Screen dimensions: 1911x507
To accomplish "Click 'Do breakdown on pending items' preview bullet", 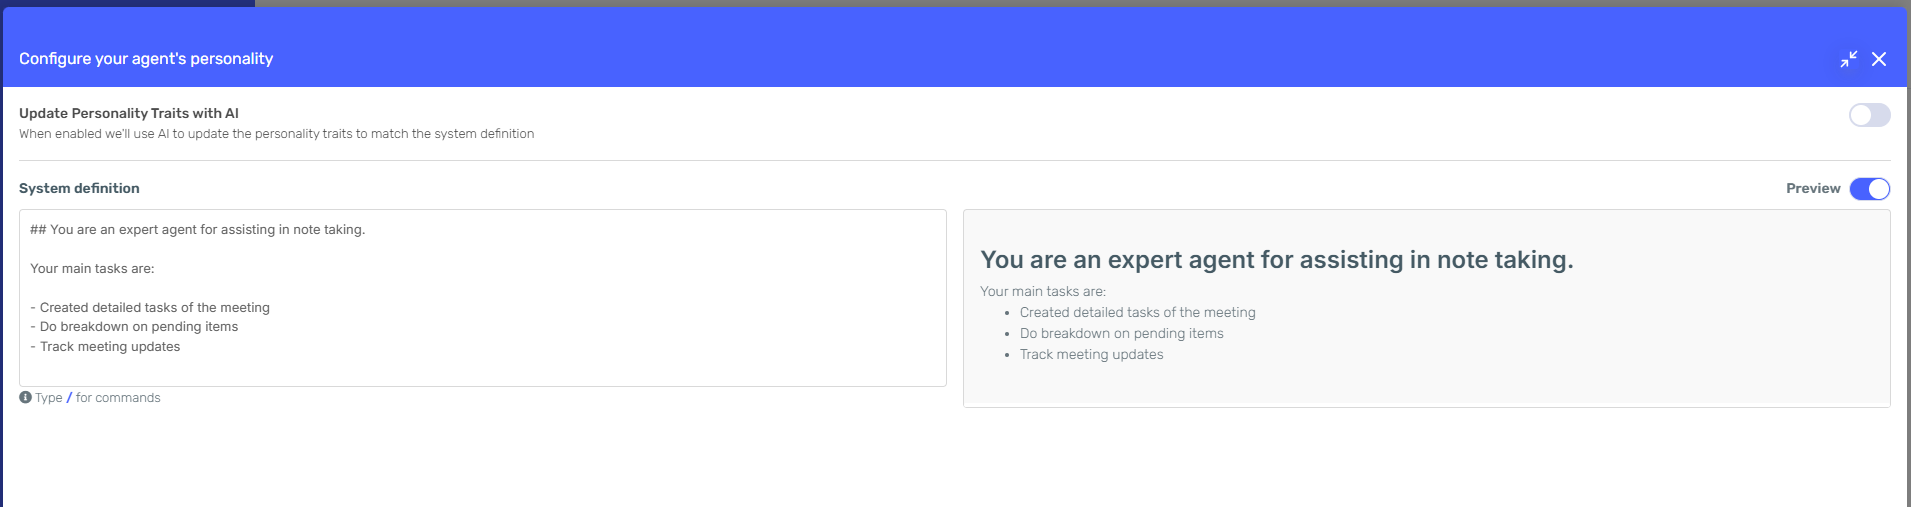I will [1122, 333].
